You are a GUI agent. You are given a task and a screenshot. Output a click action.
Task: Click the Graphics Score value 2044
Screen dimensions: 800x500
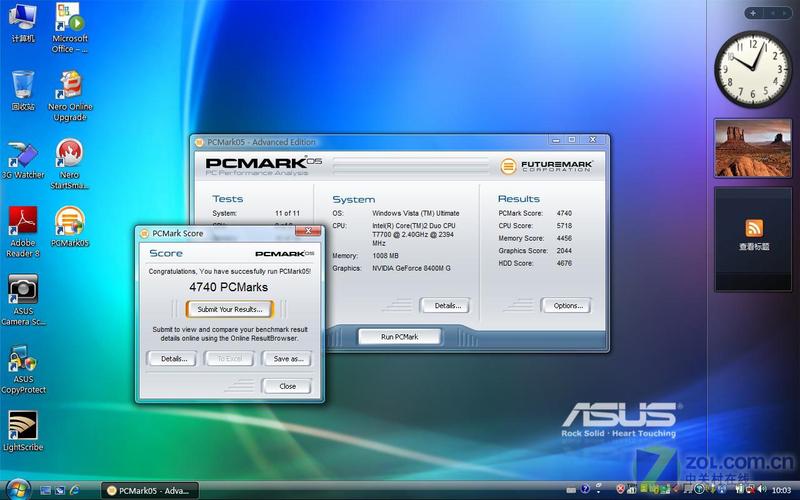click(564, 251)
